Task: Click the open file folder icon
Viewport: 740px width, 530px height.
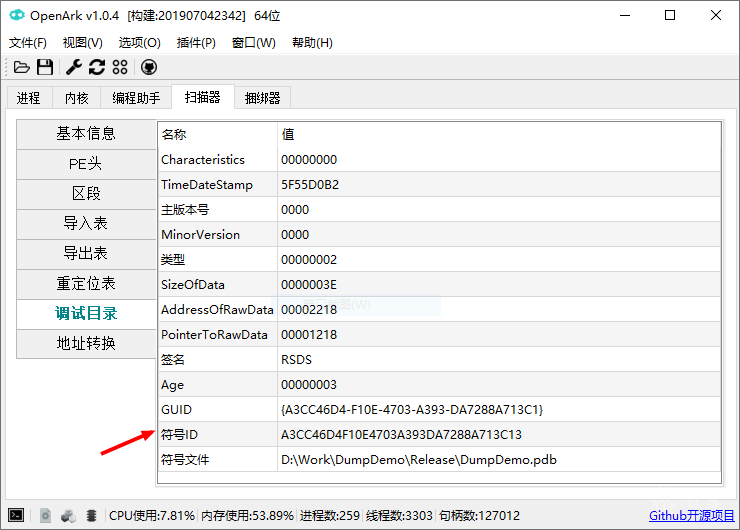Action: [x=21, y=67]
